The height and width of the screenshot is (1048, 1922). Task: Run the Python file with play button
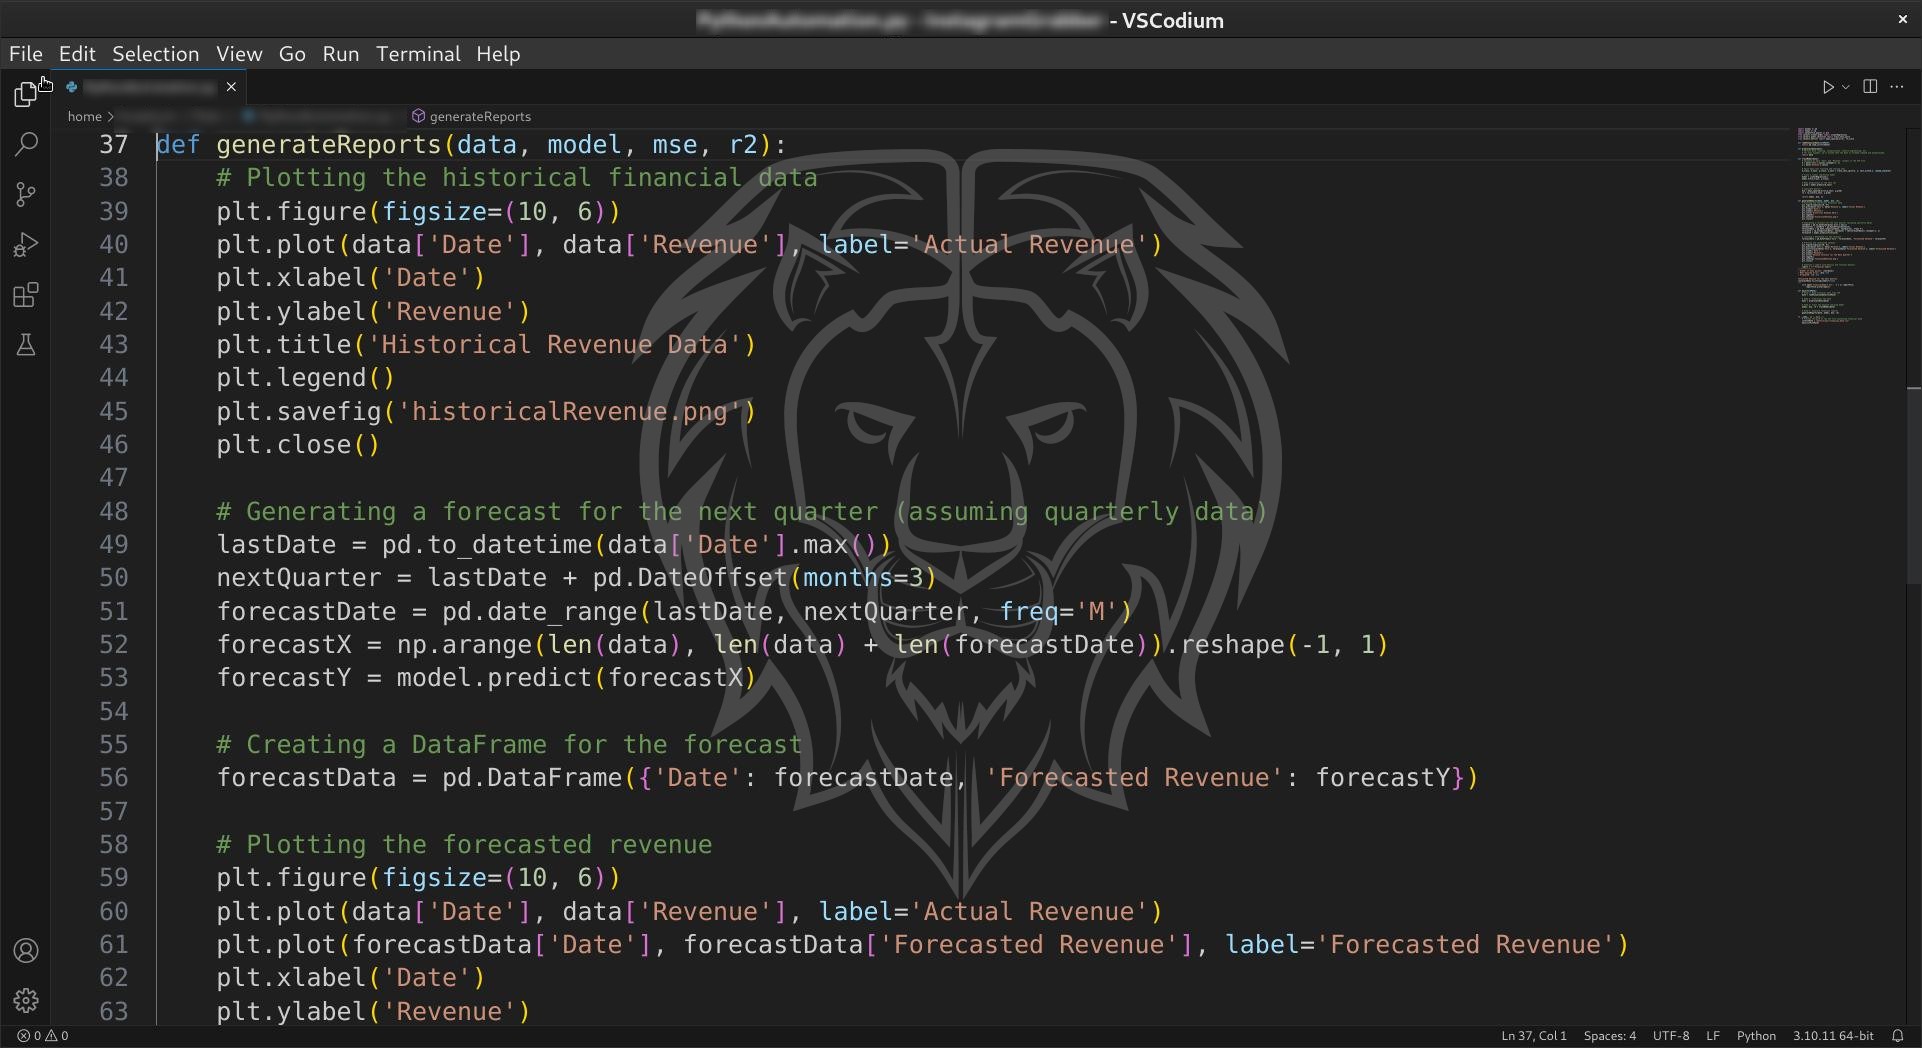pos(1828,87)
